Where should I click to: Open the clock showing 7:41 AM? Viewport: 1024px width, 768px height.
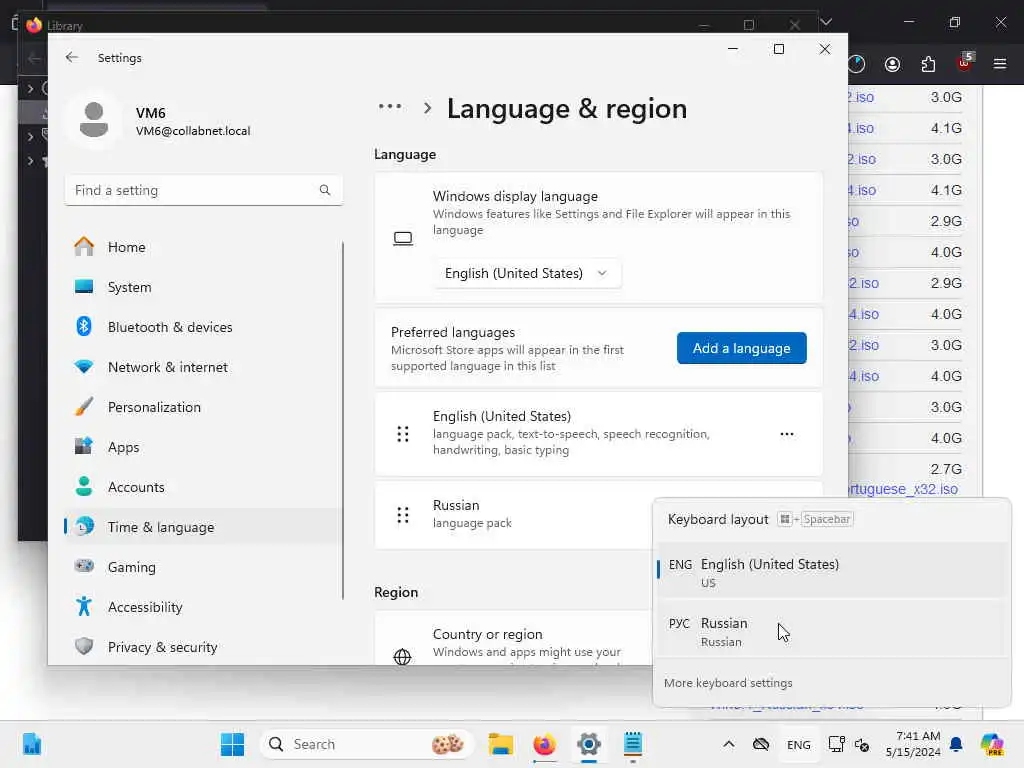click(912, 744)
